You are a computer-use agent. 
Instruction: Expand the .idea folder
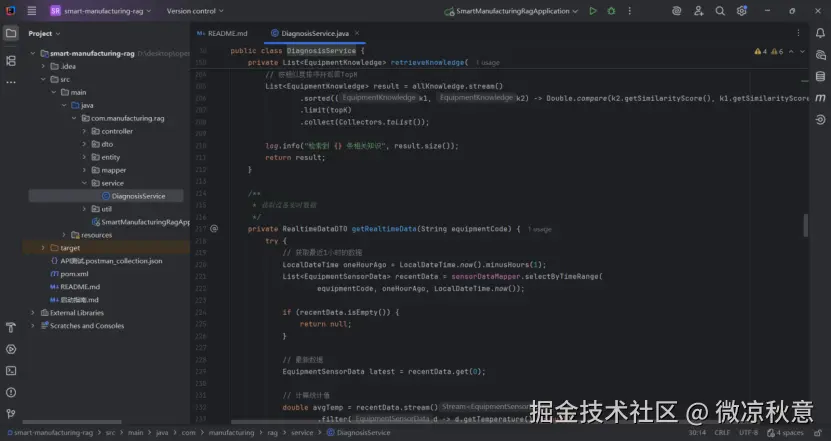tap(43, 66)
